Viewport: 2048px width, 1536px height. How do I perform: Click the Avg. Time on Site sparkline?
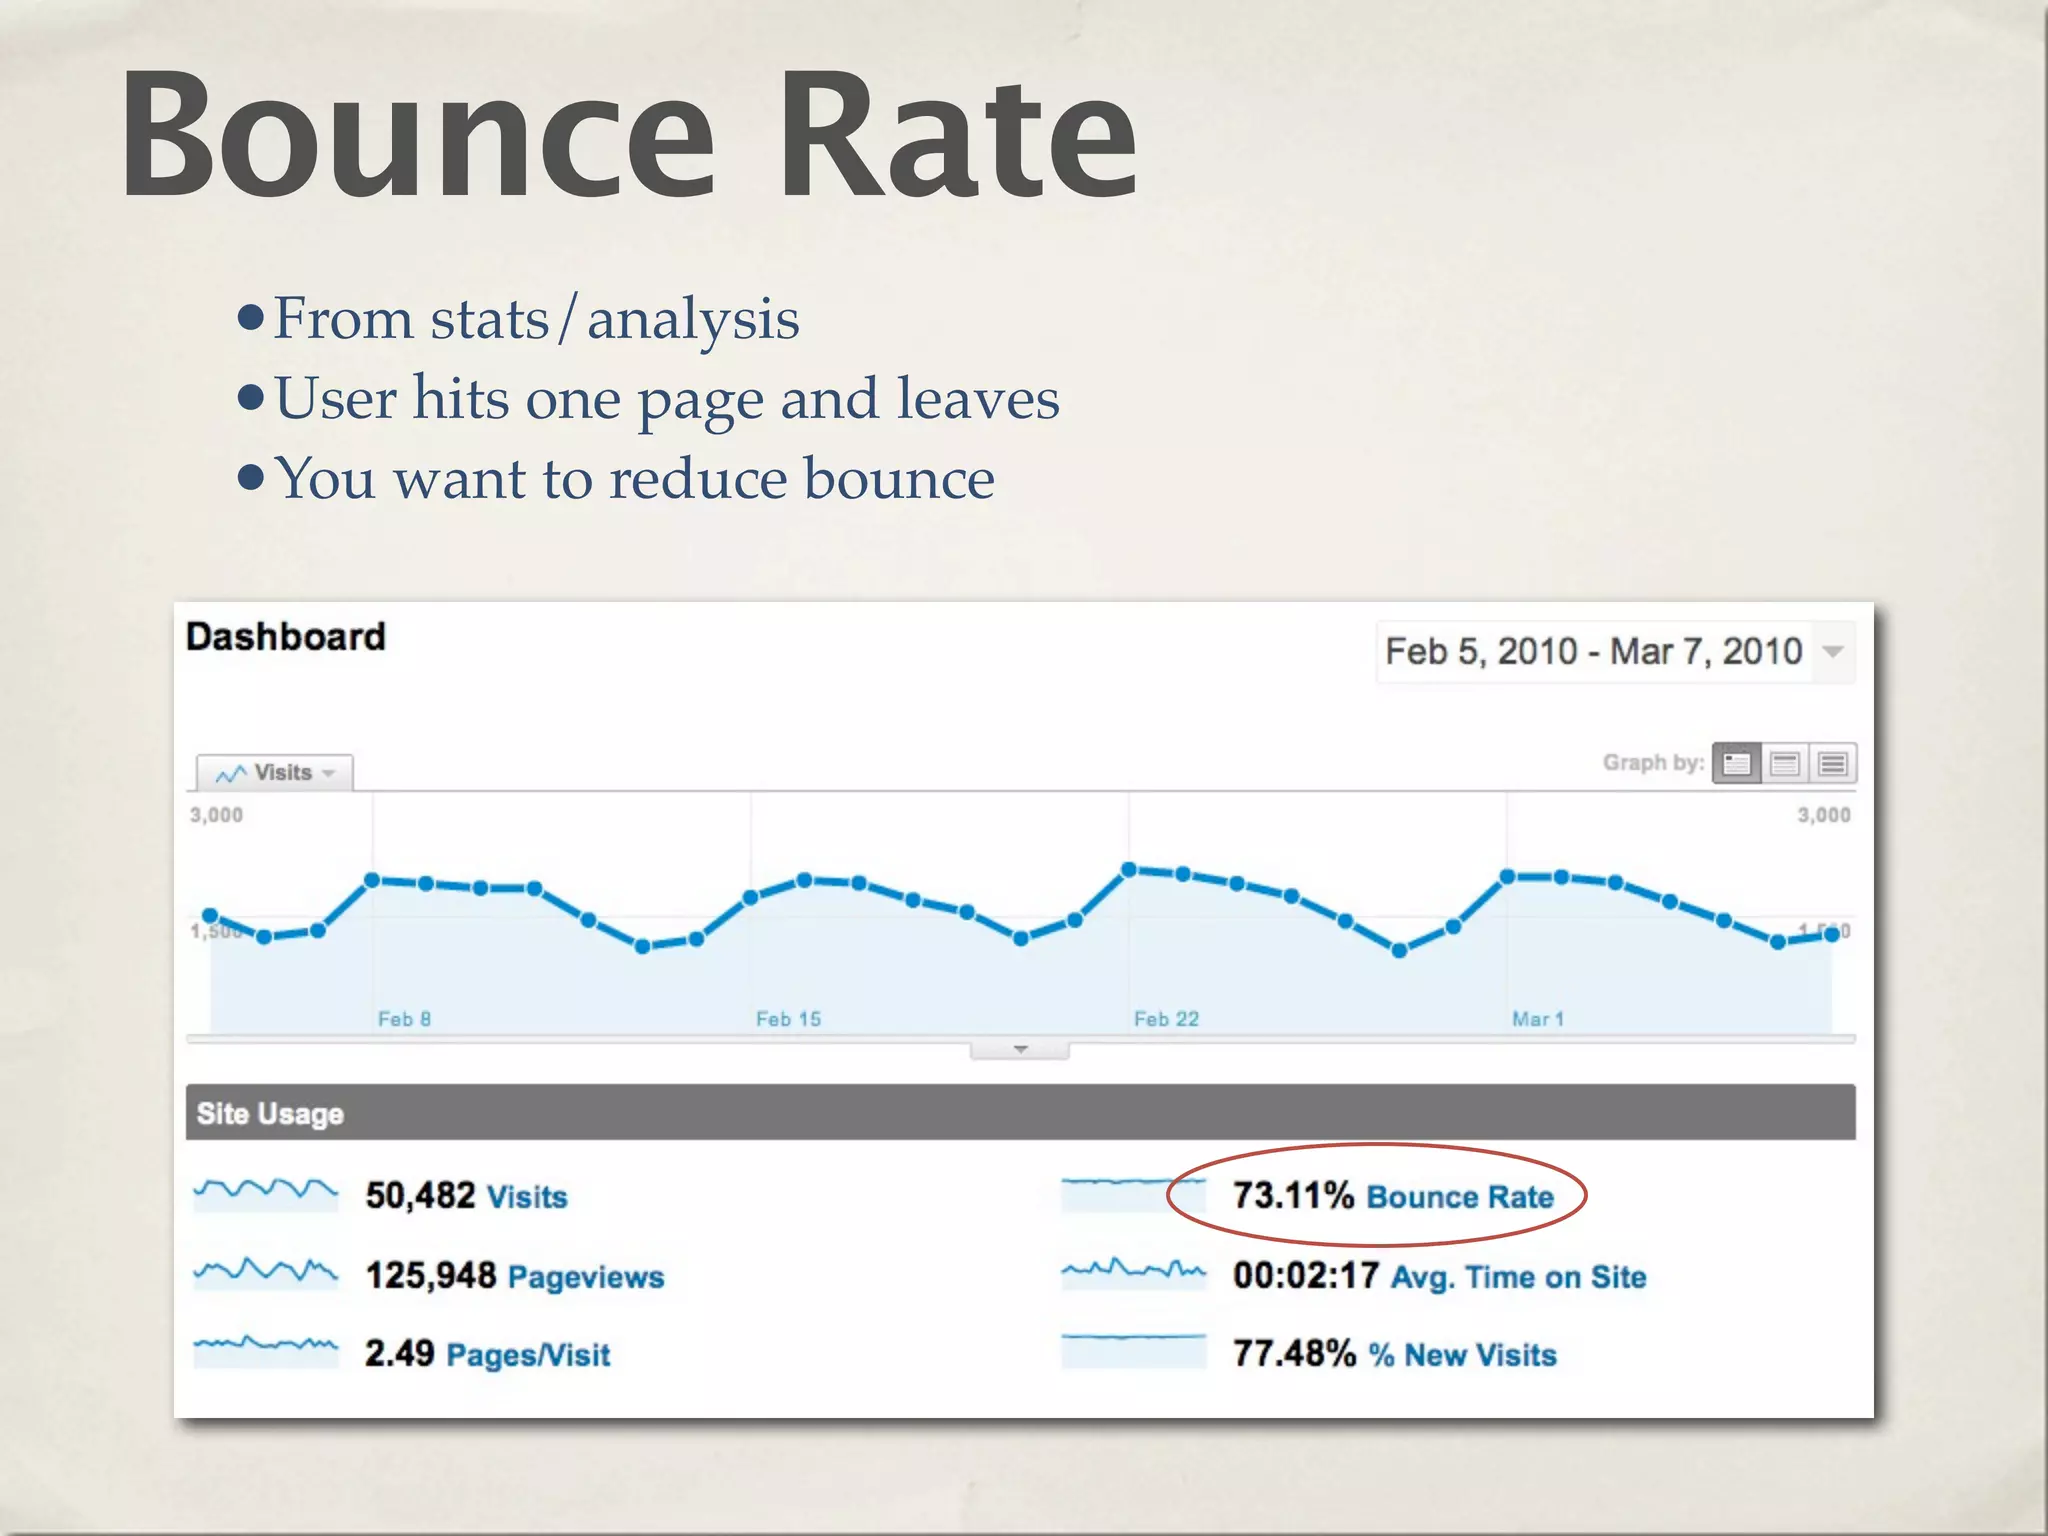1133,1273
